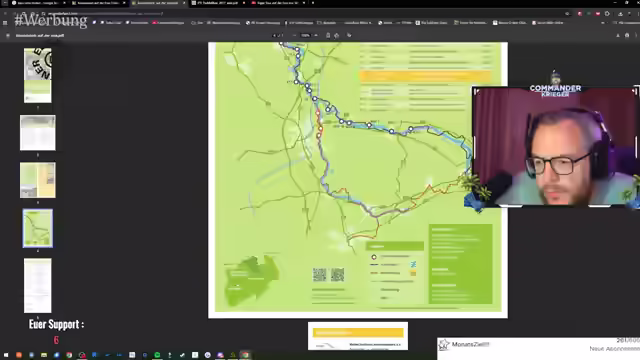Open the browser extensions puzzle icon

click(x=607, y=13)
